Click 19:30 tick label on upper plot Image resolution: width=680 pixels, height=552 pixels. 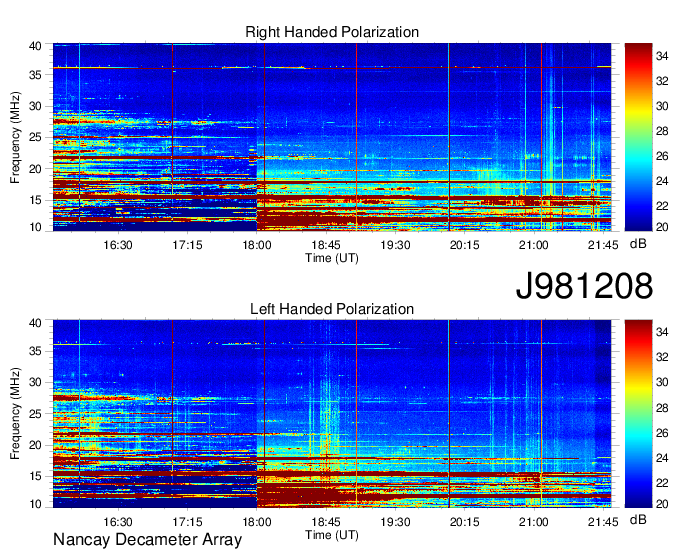point(395,245)
